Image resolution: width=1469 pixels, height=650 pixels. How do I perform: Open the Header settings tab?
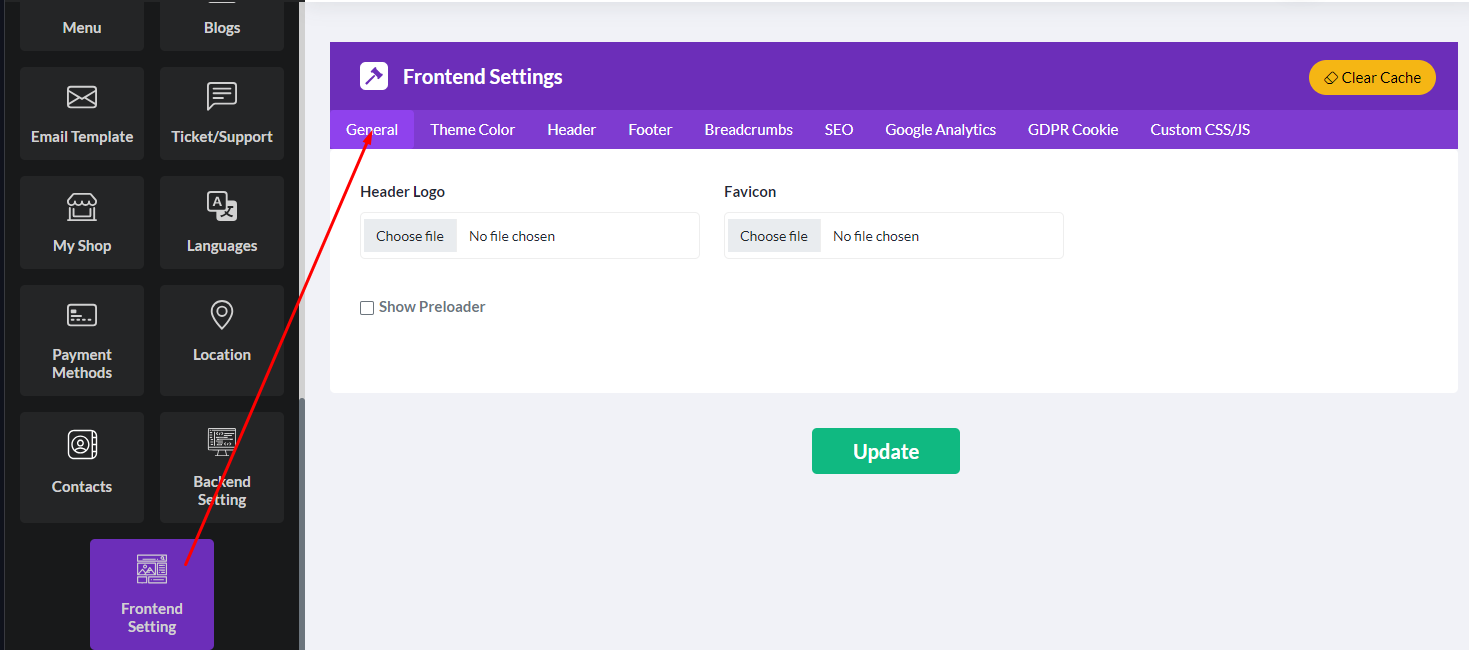572,130
